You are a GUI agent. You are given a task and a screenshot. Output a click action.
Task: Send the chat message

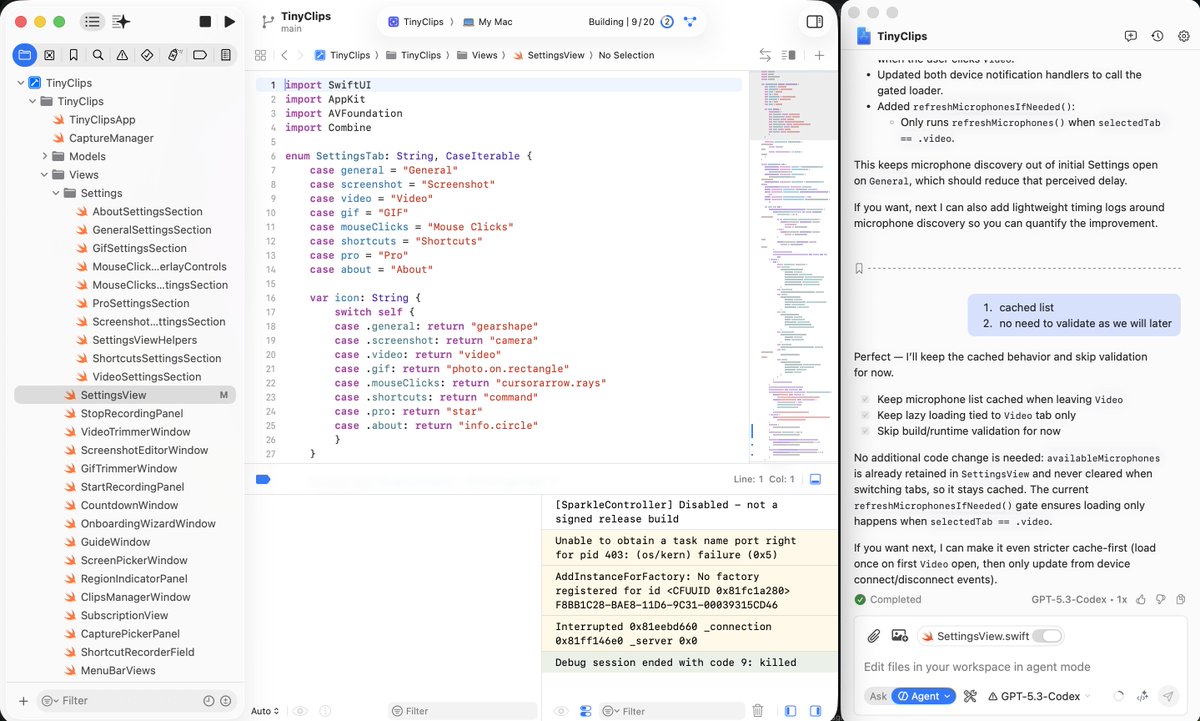[x=1167, y=696]
